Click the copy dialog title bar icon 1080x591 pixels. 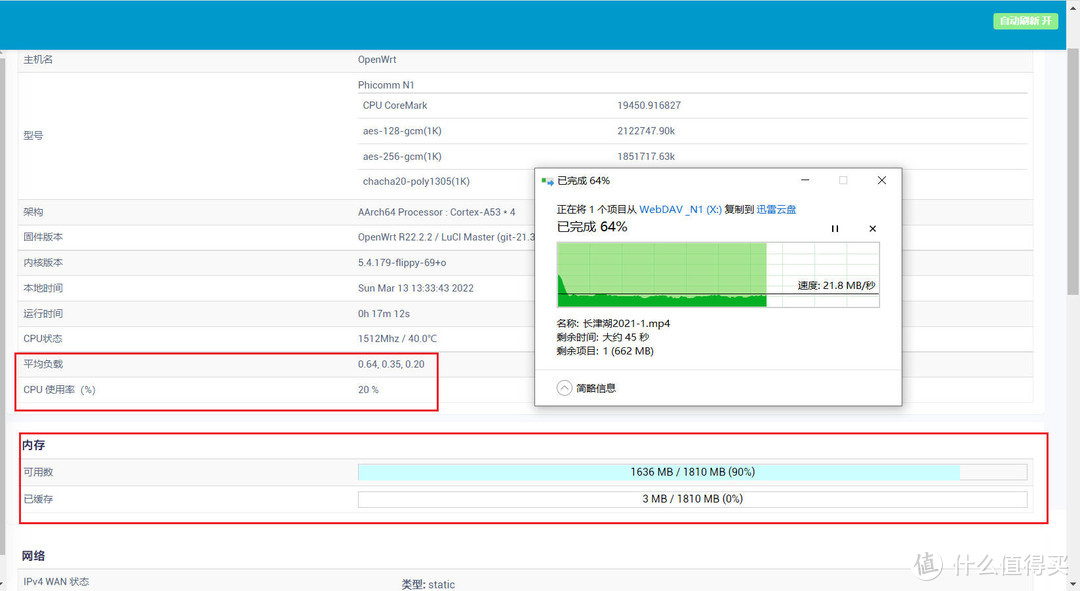tap(547, 181)
